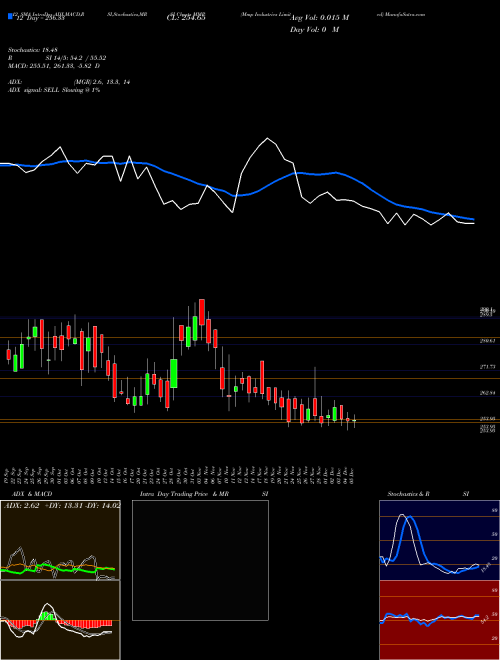Click the green MACD histogram bars
500x660 pixels.
(x=47, y=615)
